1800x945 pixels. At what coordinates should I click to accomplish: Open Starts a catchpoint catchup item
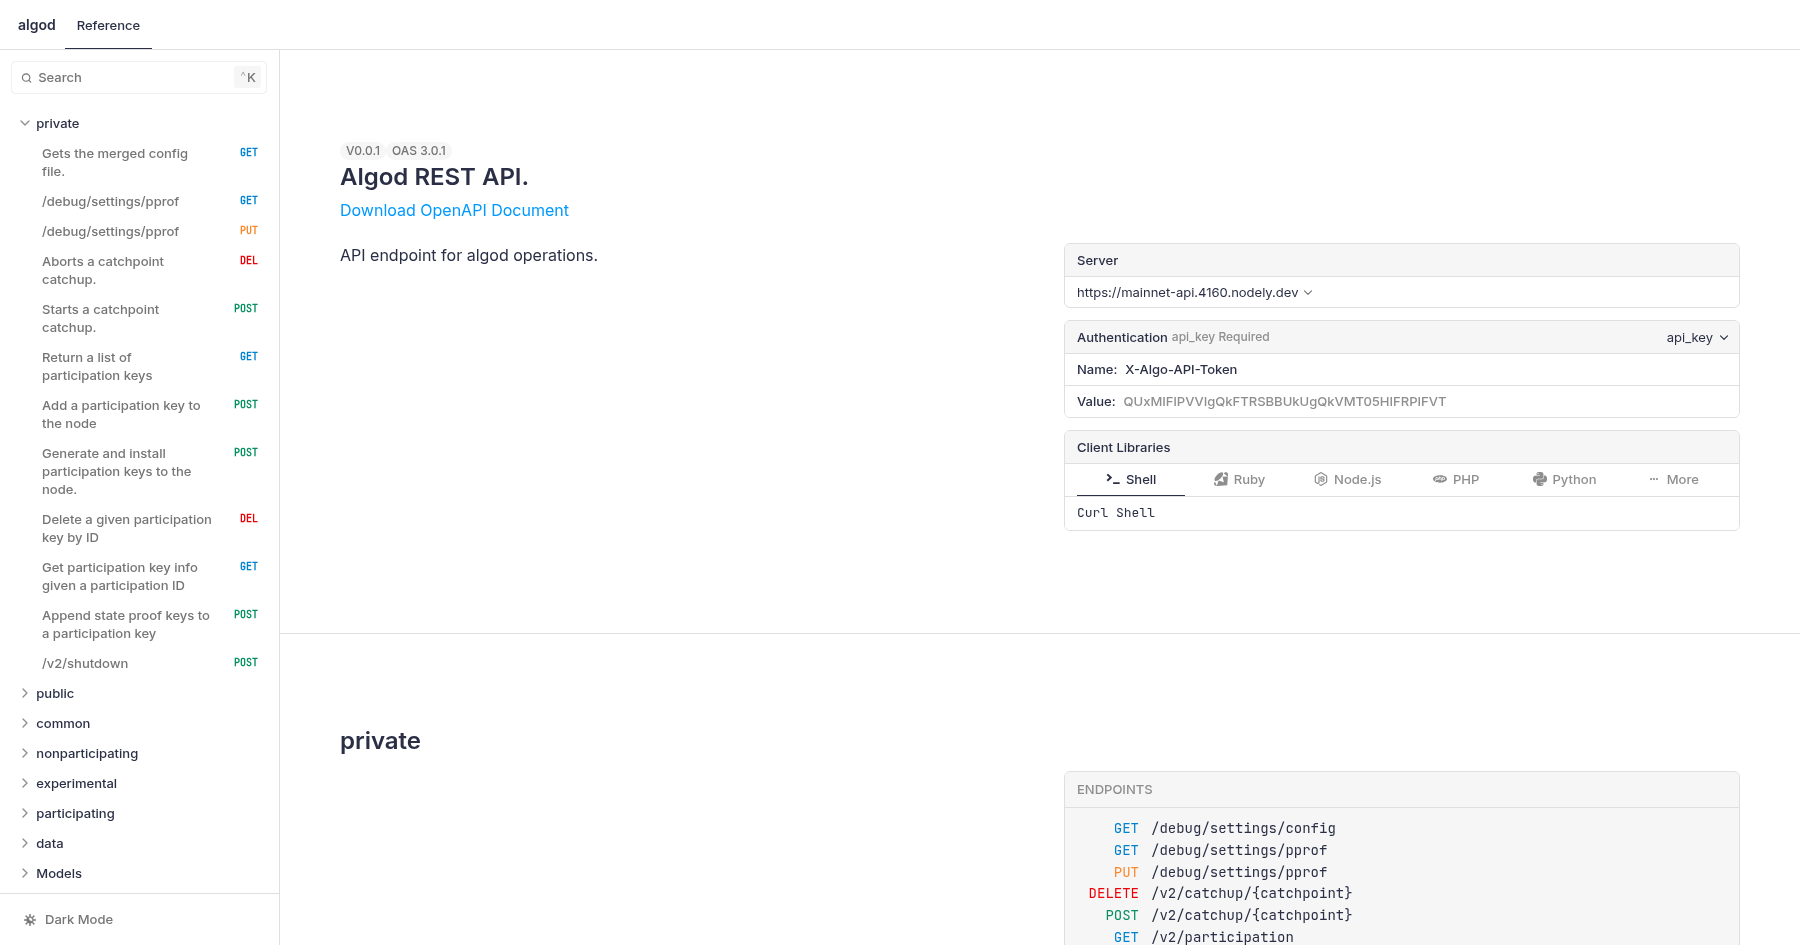click(100, 319)
